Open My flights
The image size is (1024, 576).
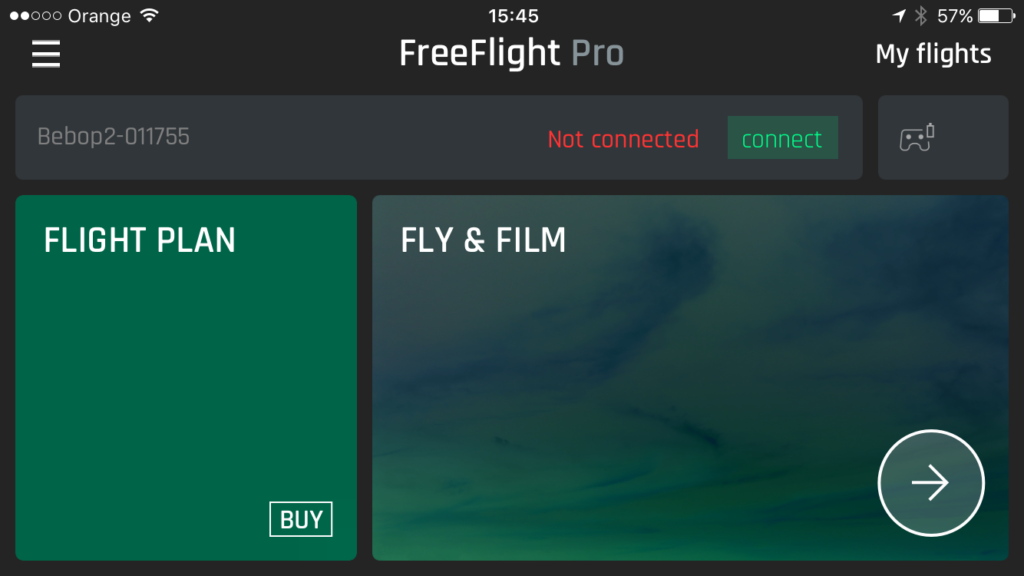click(x=933, y=54)
